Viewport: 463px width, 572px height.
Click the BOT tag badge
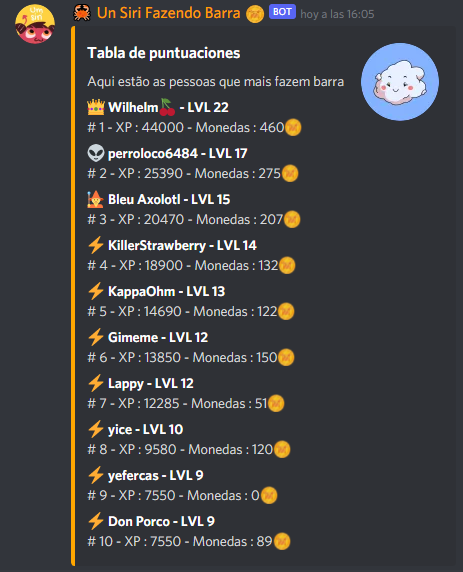pos(282,12)
